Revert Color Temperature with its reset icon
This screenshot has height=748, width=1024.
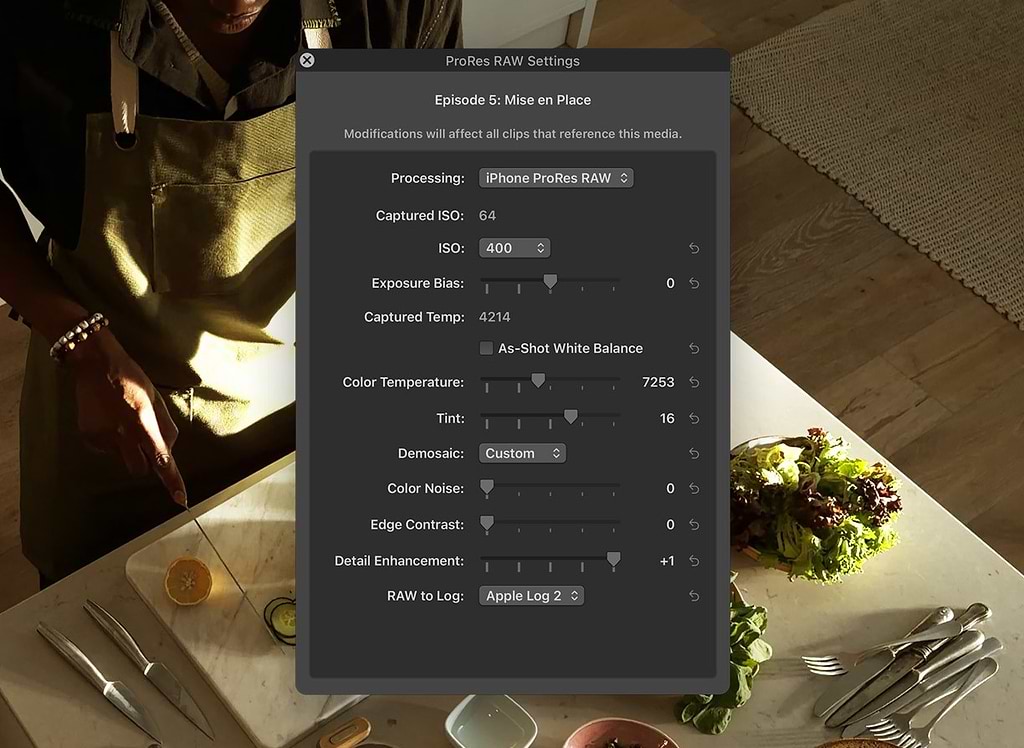(694, 382)
